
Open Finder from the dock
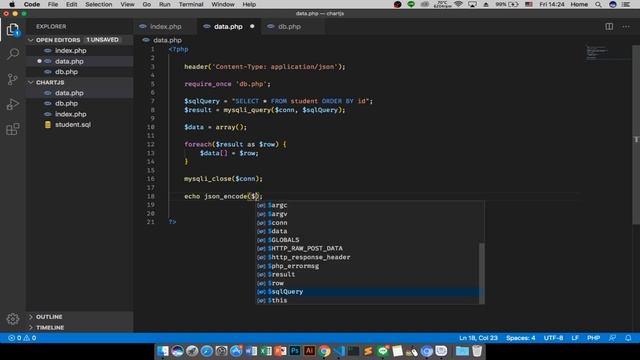coord(162,351)
